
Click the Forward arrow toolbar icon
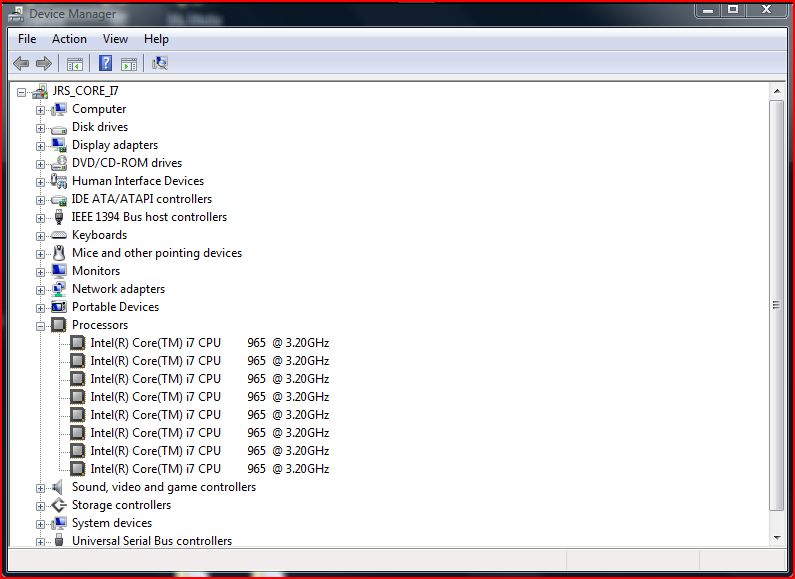tap(44, 63)
